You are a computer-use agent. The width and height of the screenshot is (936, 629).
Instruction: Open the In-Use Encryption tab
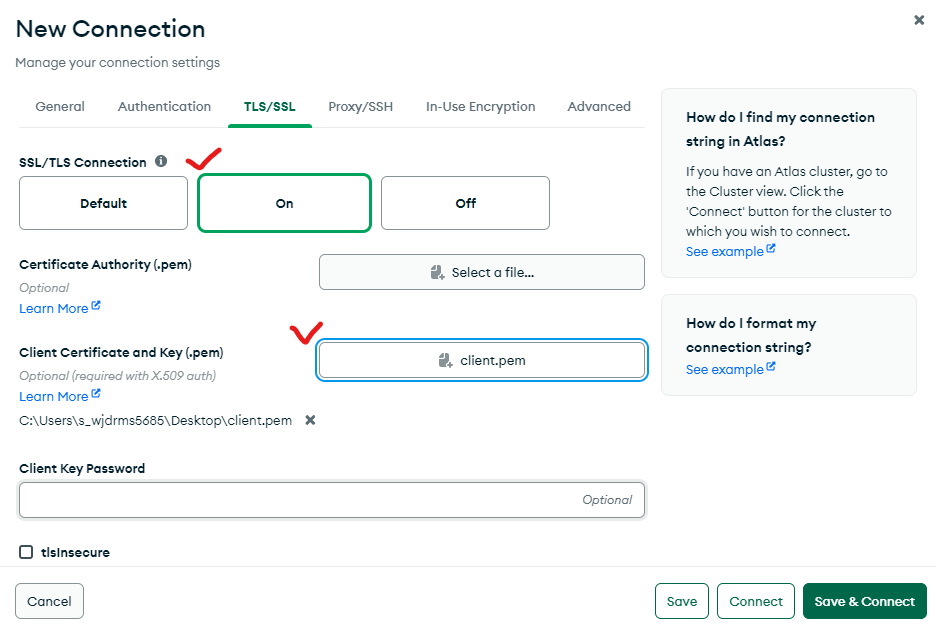coord(480,107)
